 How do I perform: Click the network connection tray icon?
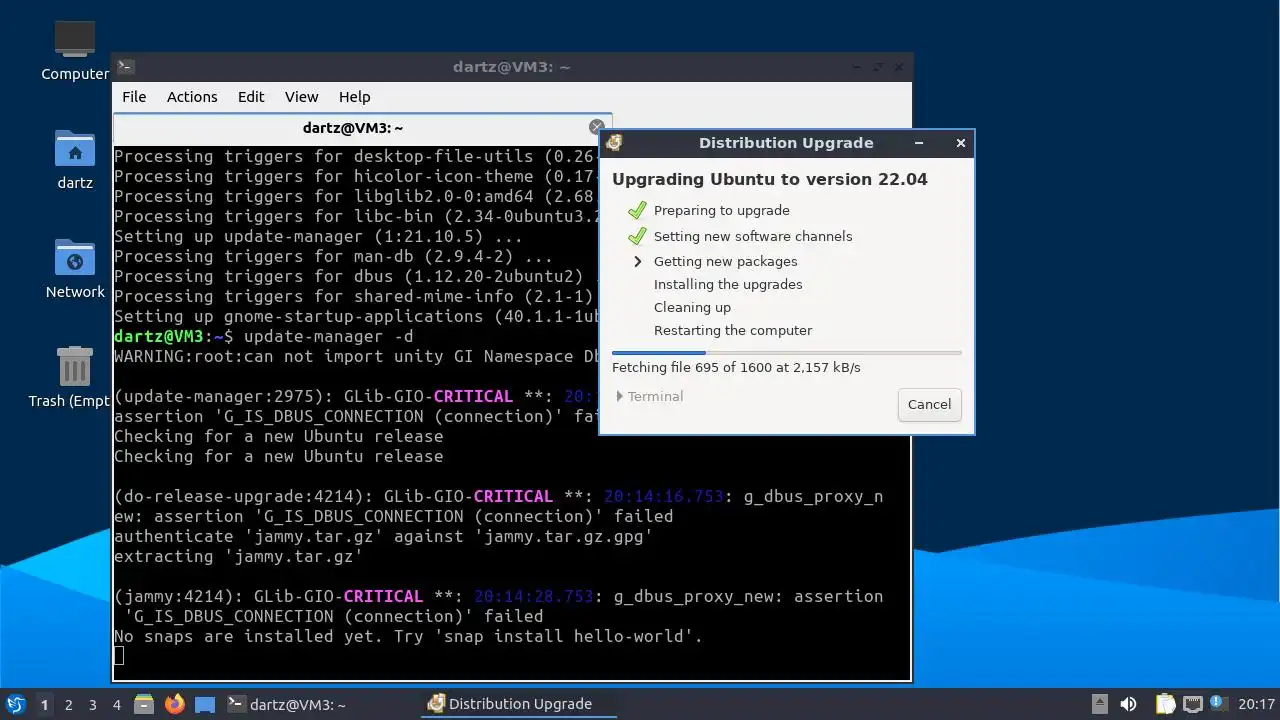coord(1192,704)
